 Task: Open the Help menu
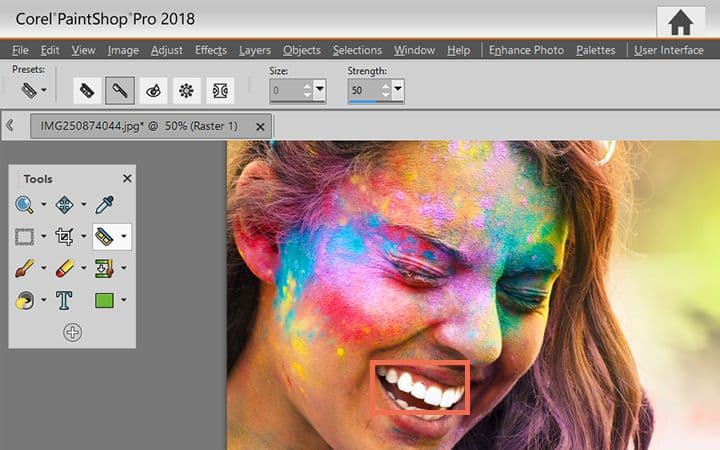pyautogui.click(x=459, y=50)
